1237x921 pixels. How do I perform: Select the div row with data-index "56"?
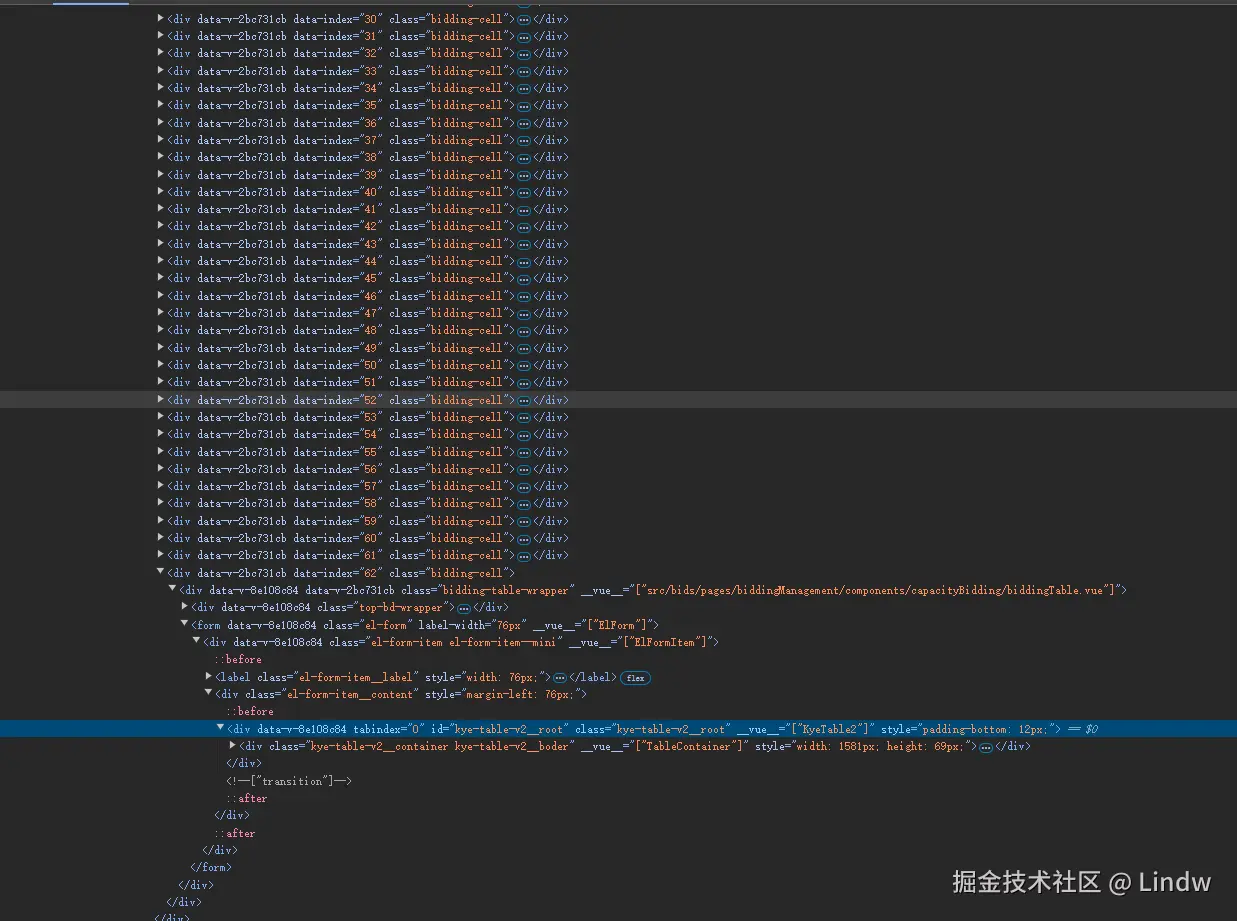[368, 469]
